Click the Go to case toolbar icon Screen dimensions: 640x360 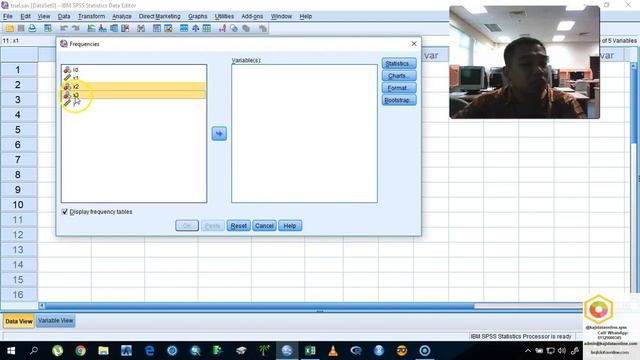(91, 28)
